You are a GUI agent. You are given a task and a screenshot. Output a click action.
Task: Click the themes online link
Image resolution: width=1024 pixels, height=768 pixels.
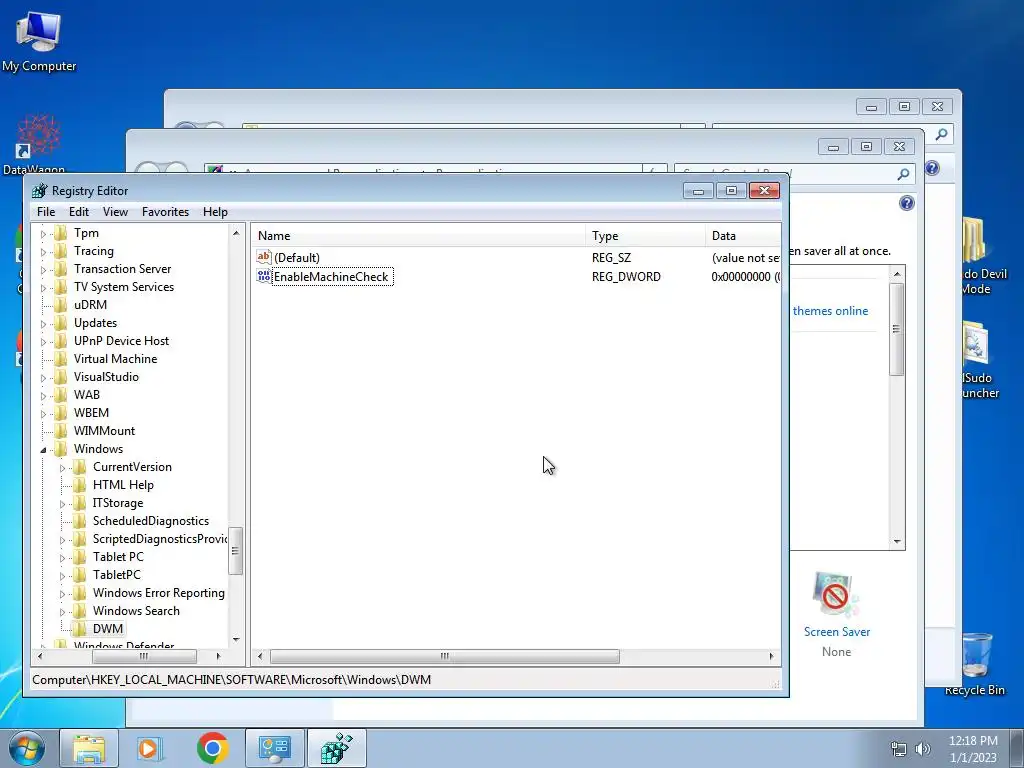830,311
